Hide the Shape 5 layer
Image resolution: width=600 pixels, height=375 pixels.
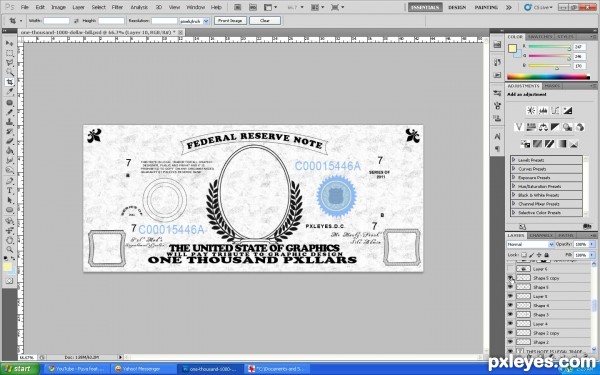510,287
